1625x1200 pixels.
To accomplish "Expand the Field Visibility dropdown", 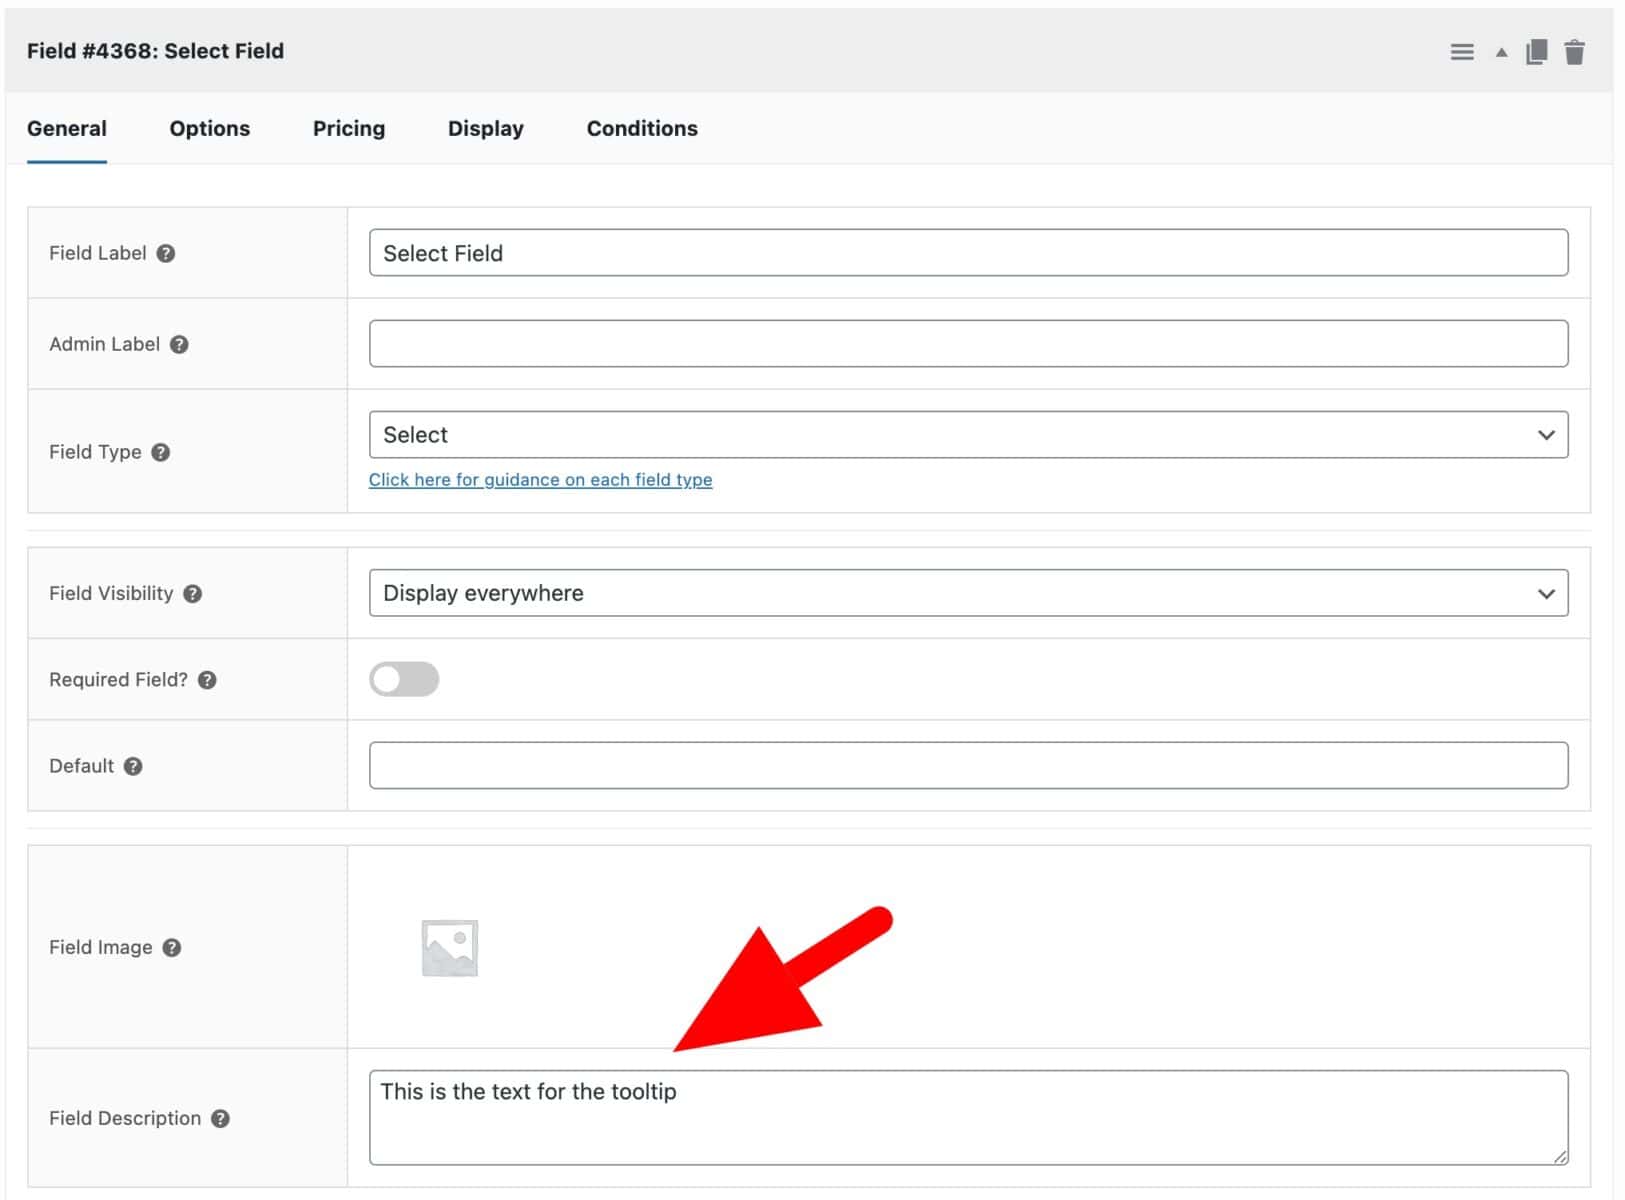I will pos(967,594).
